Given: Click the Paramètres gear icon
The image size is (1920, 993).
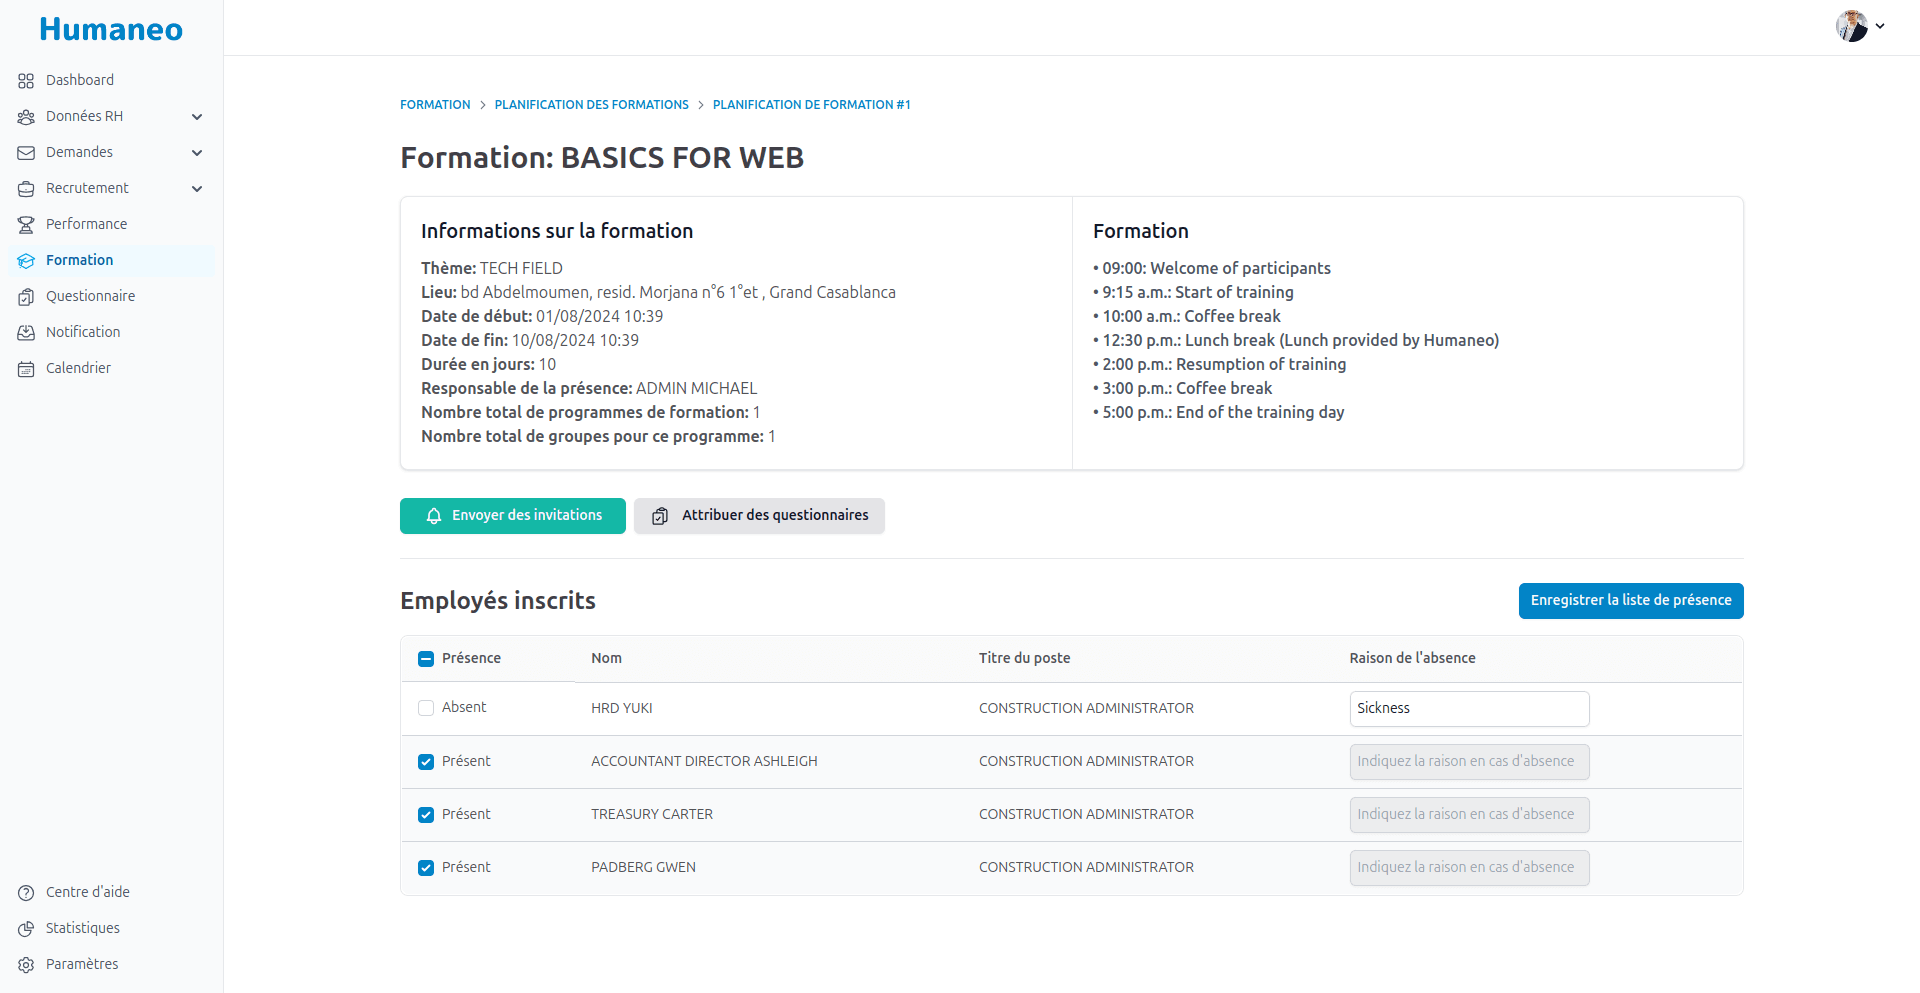Looking at the screenshot, I should 26,965.
